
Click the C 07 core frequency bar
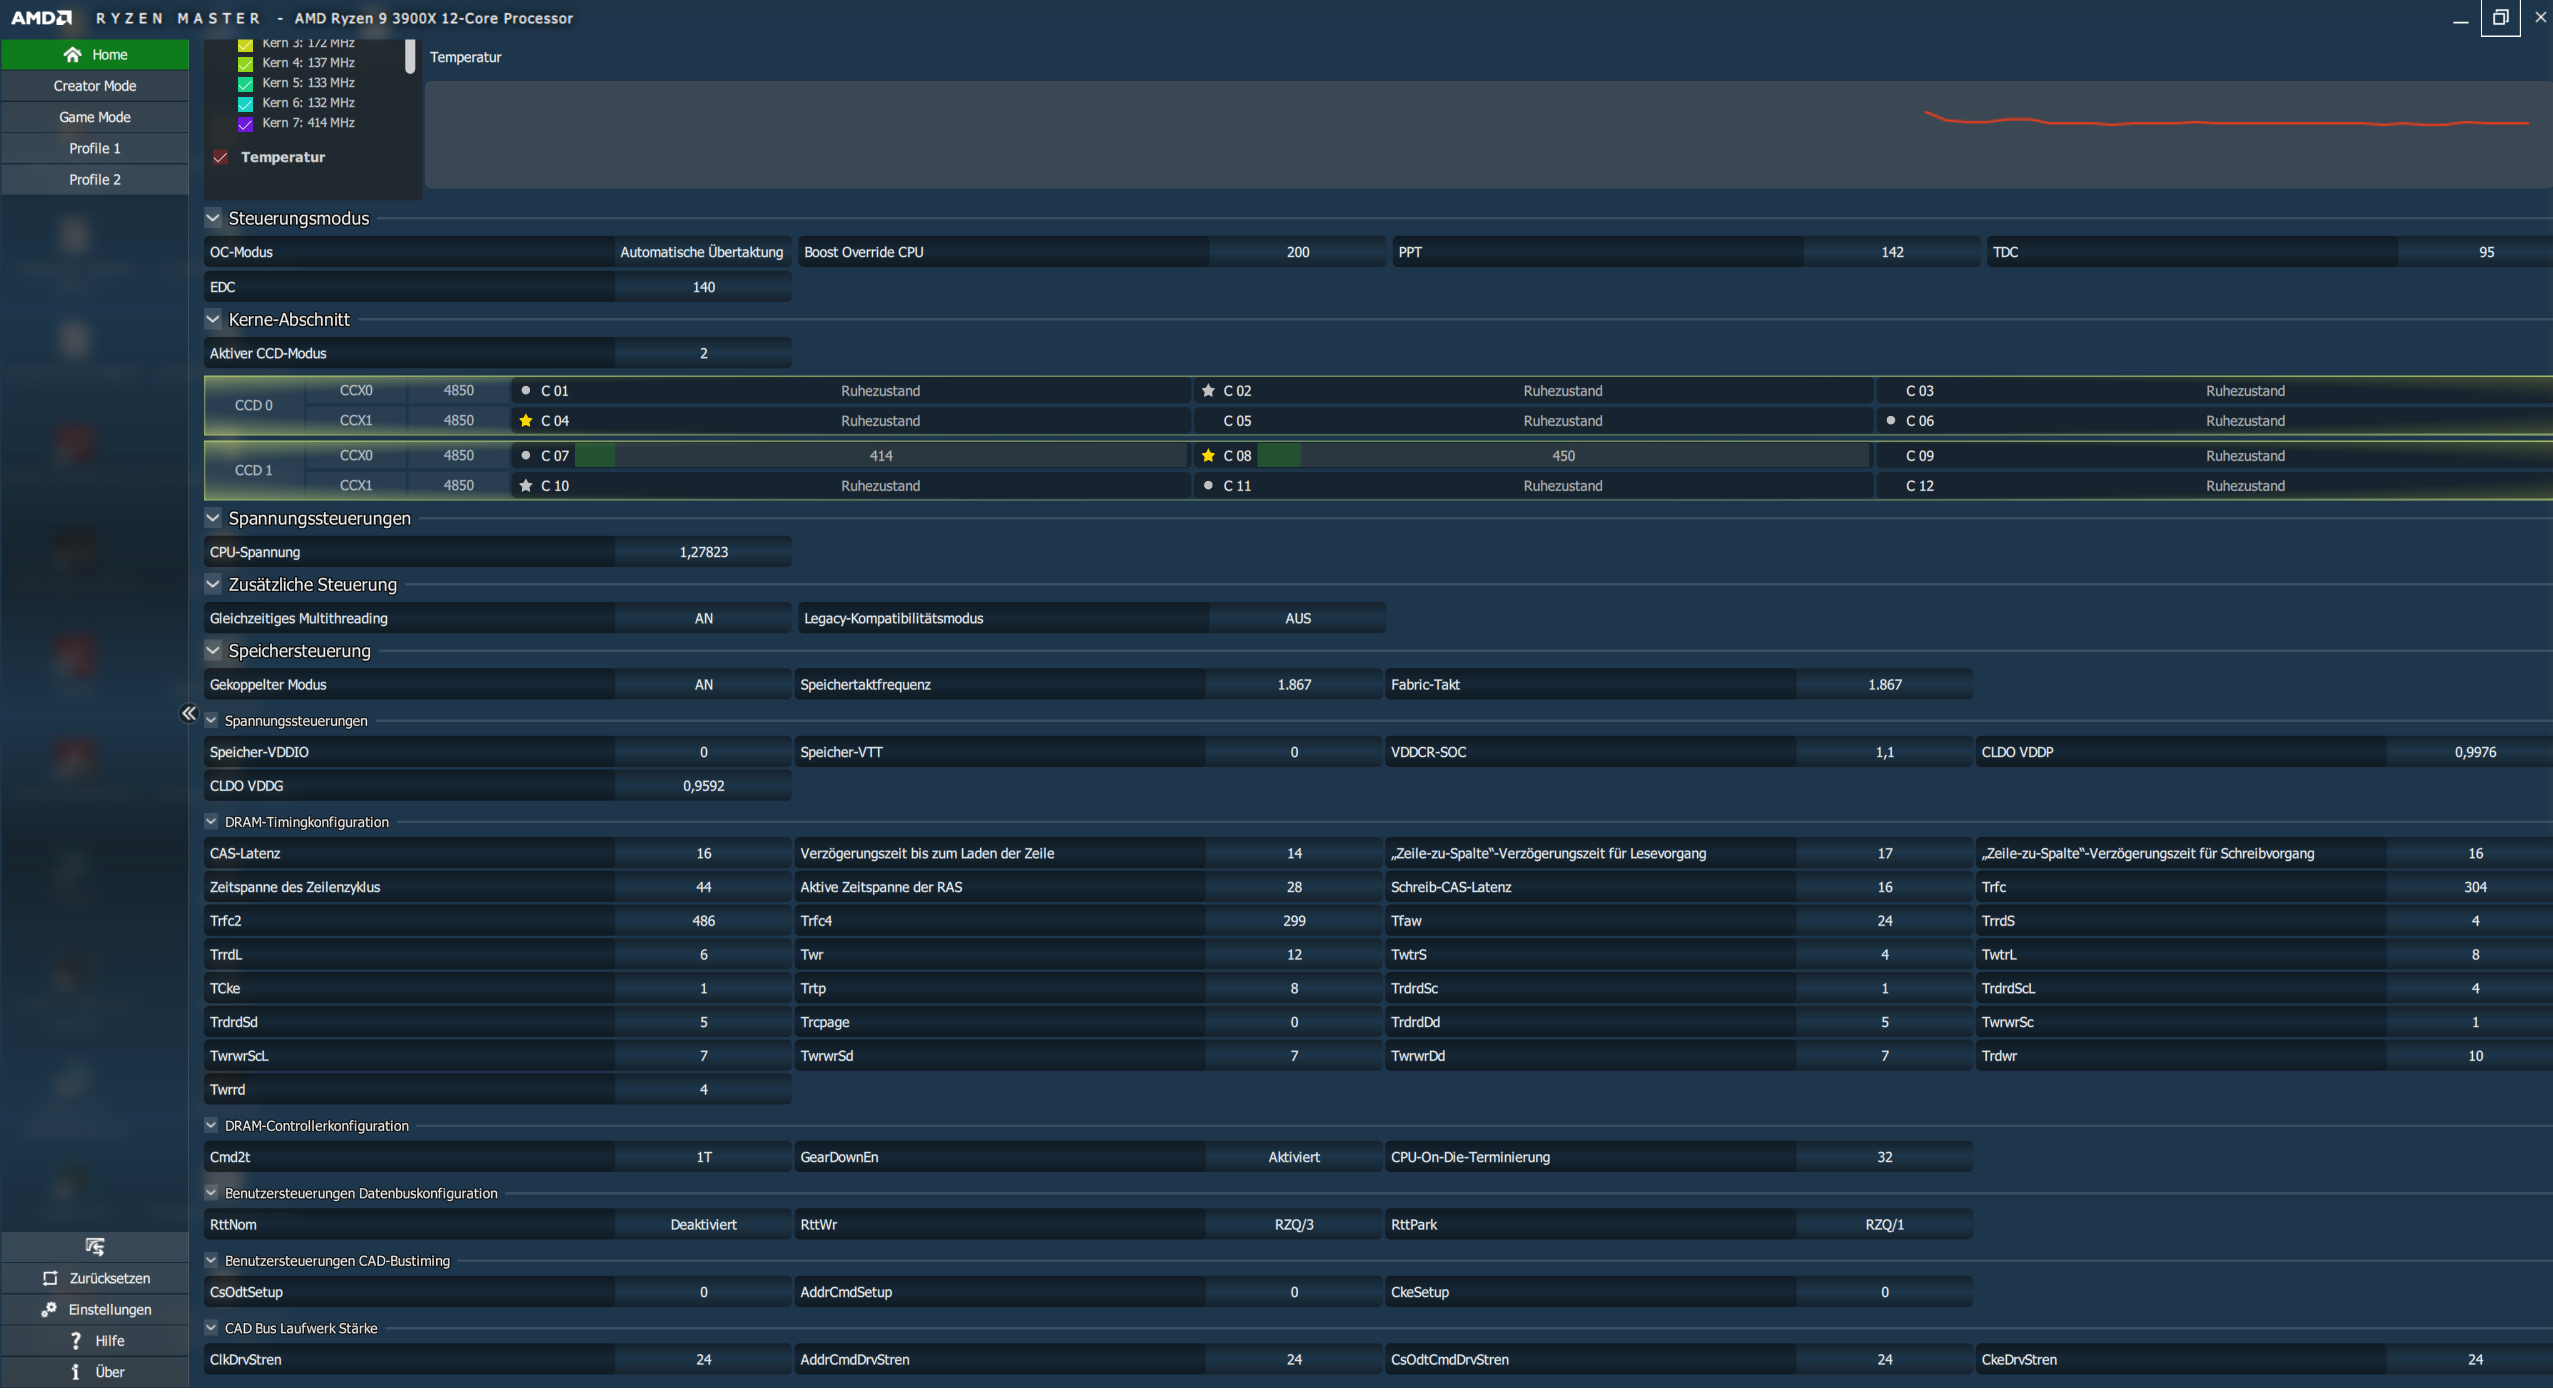coord(880,456)
